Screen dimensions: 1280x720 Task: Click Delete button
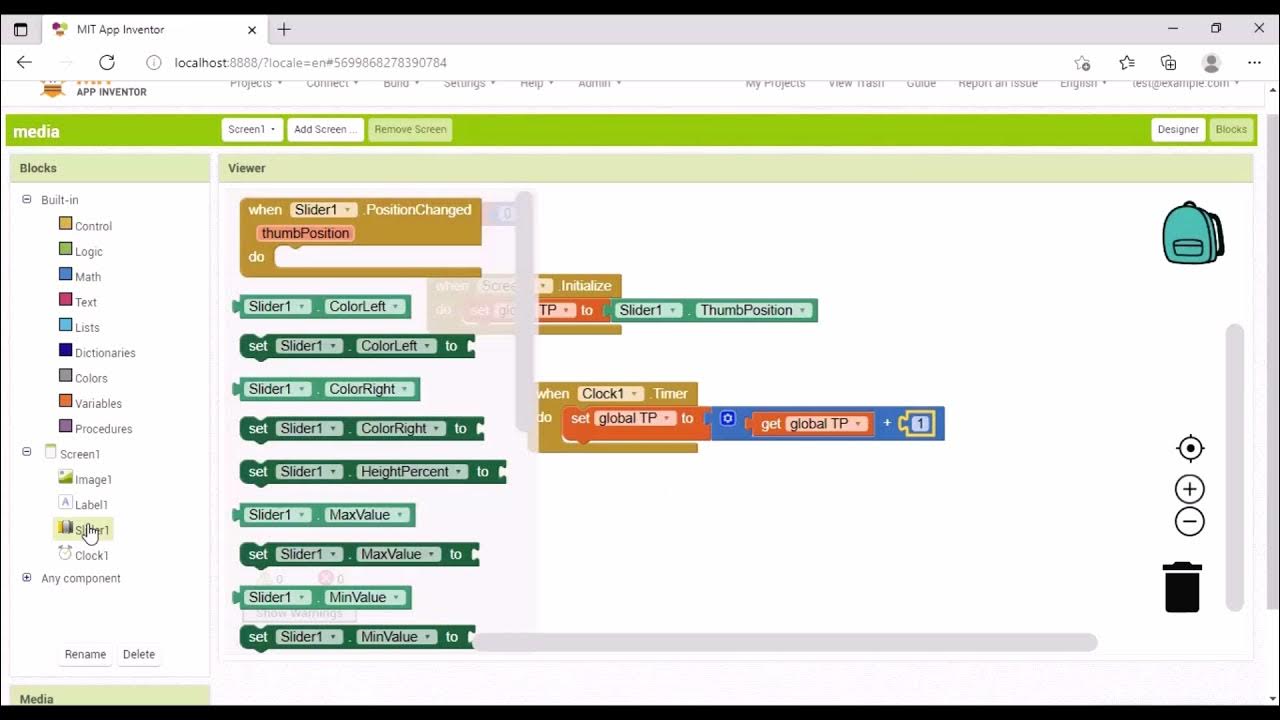[139, 654]
